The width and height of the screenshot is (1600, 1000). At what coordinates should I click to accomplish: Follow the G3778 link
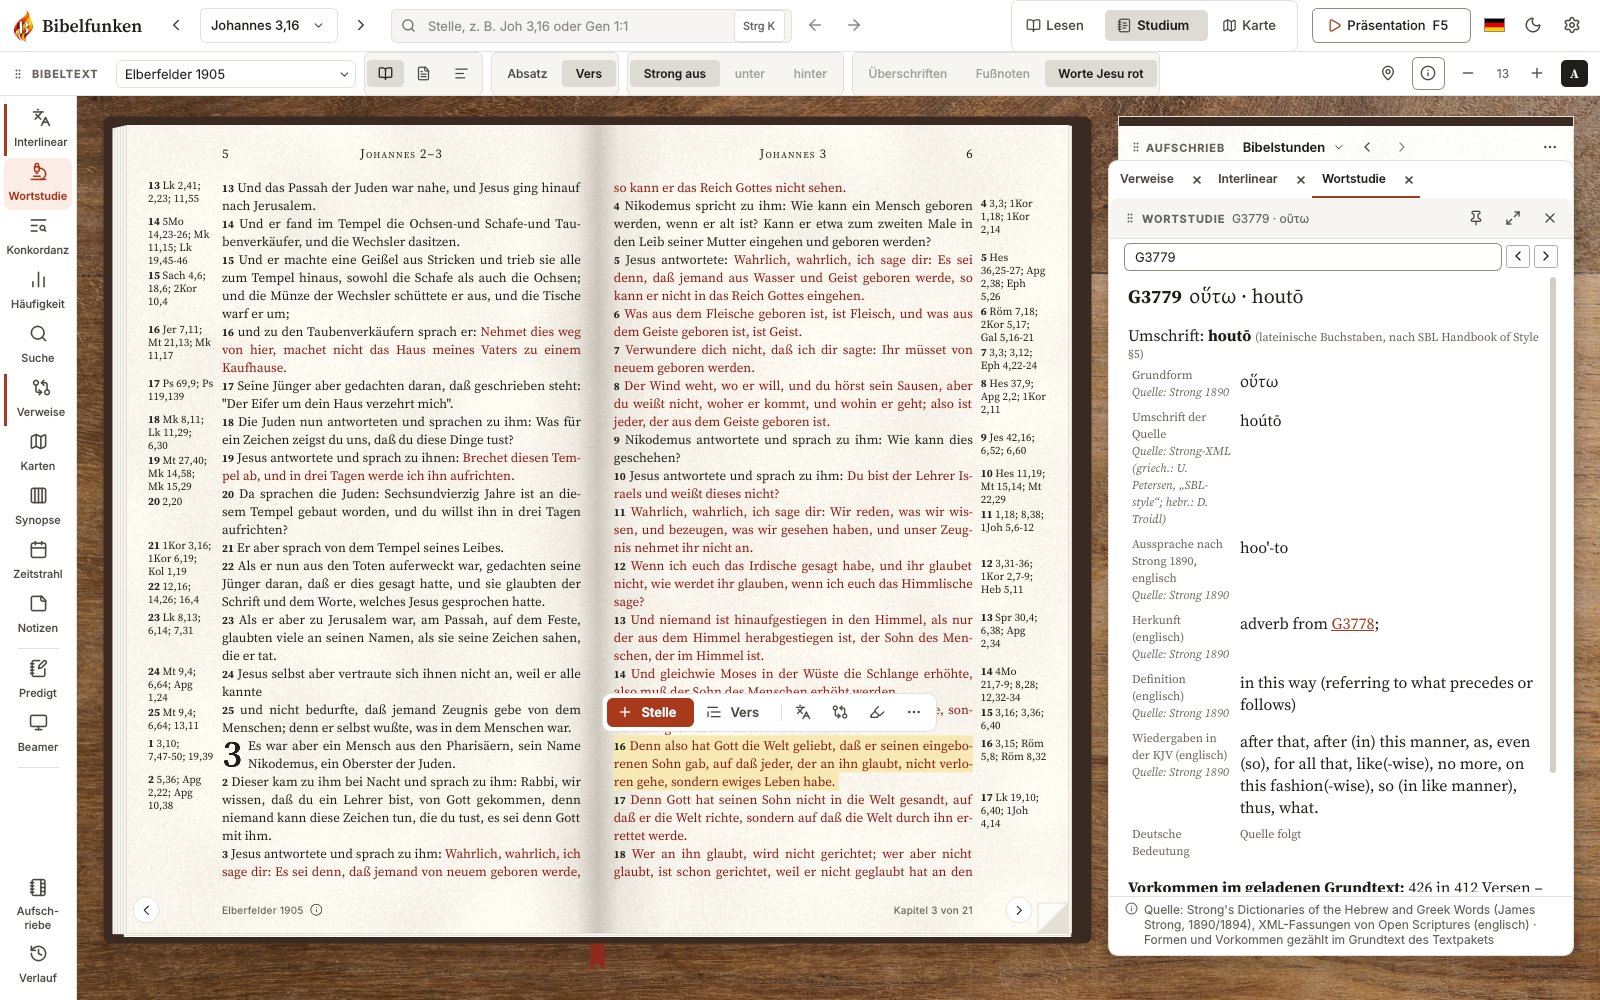coord(1352,624)
